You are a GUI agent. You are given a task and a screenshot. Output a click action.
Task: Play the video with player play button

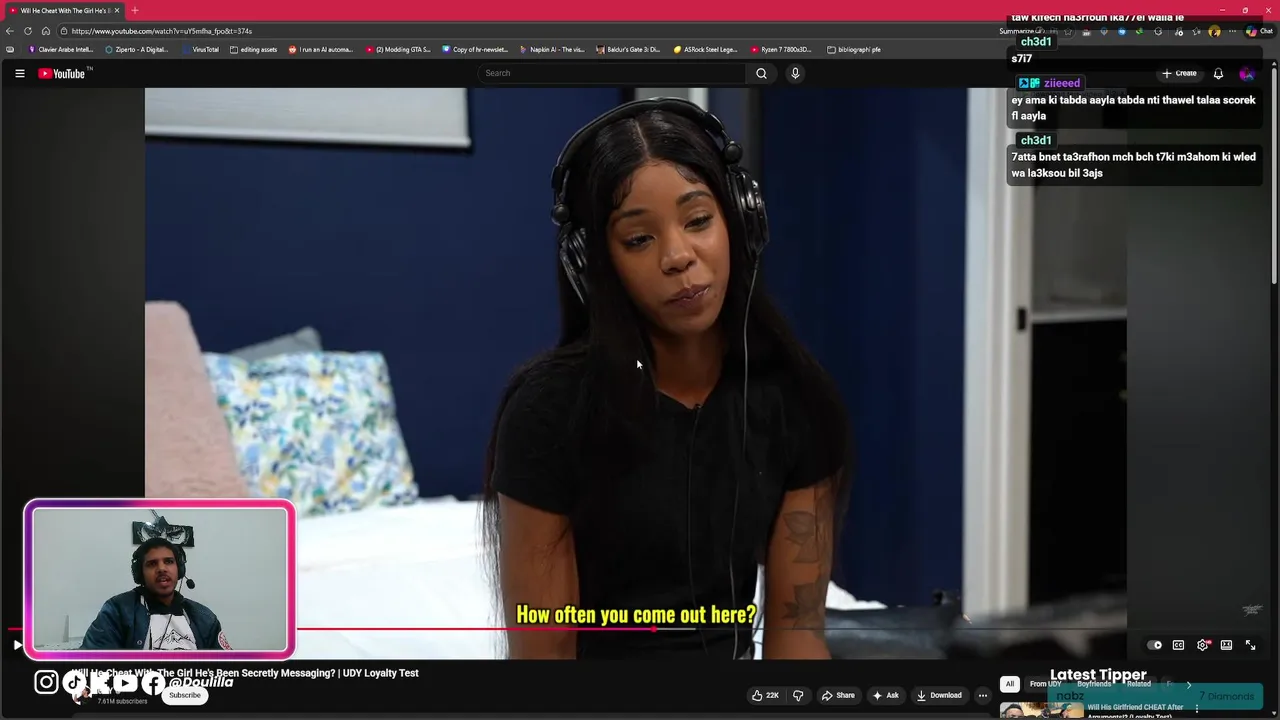17,645
